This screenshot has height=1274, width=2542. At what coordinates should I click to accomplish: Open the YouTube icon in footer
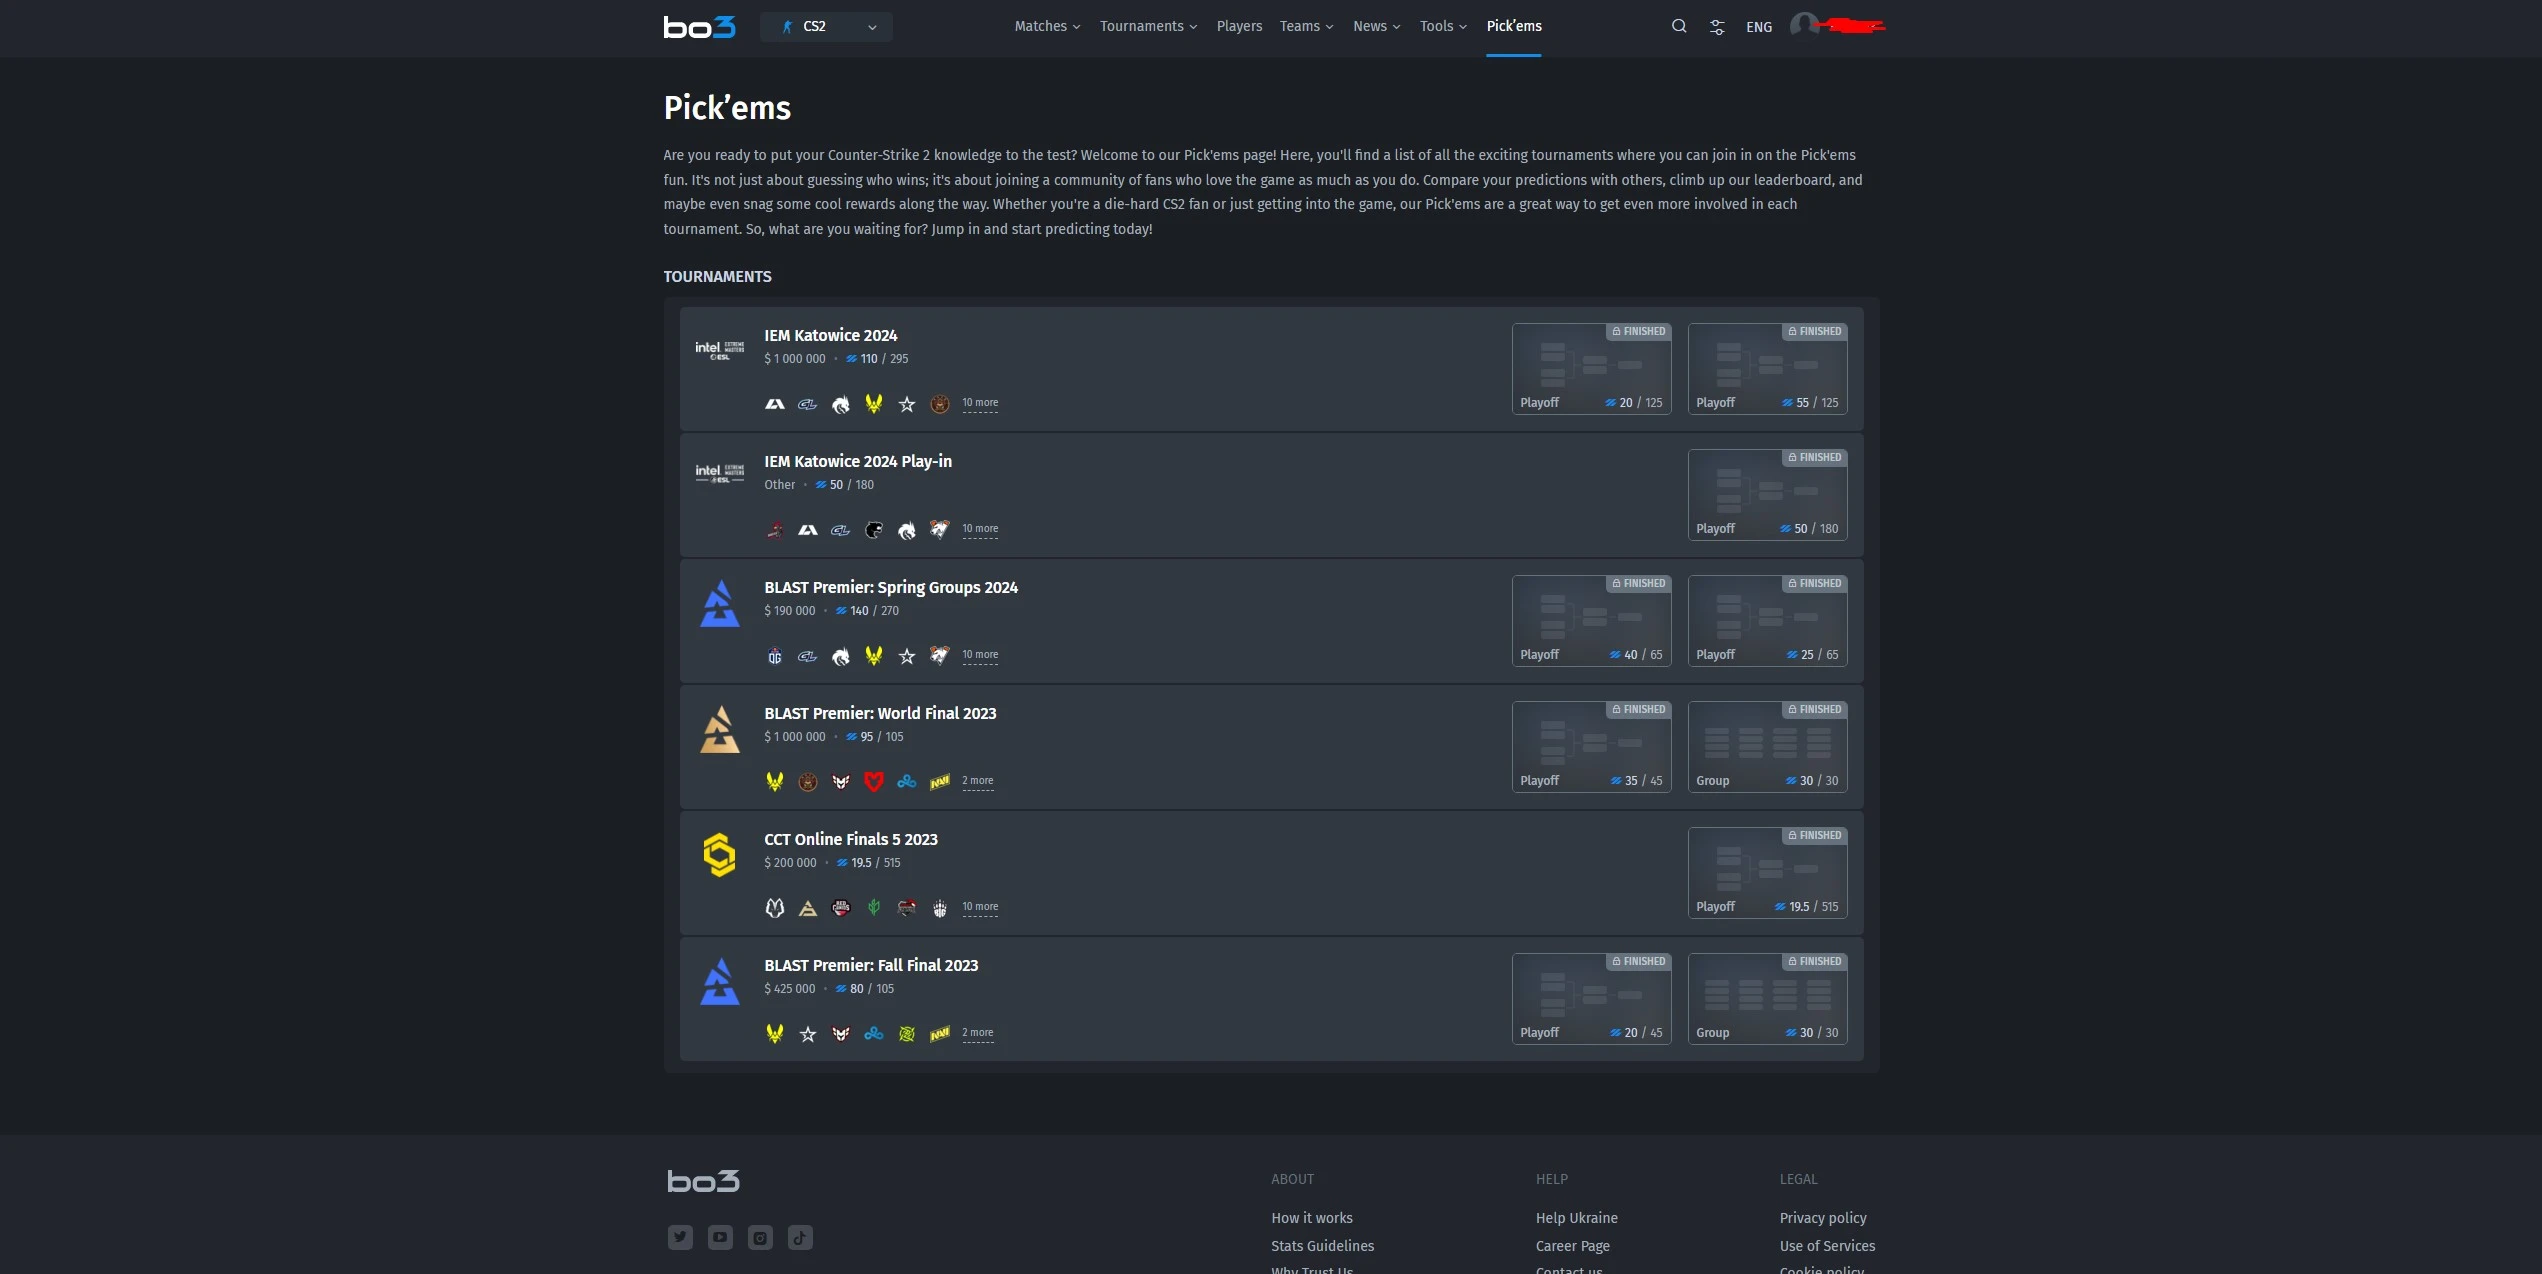[720, 1238]
